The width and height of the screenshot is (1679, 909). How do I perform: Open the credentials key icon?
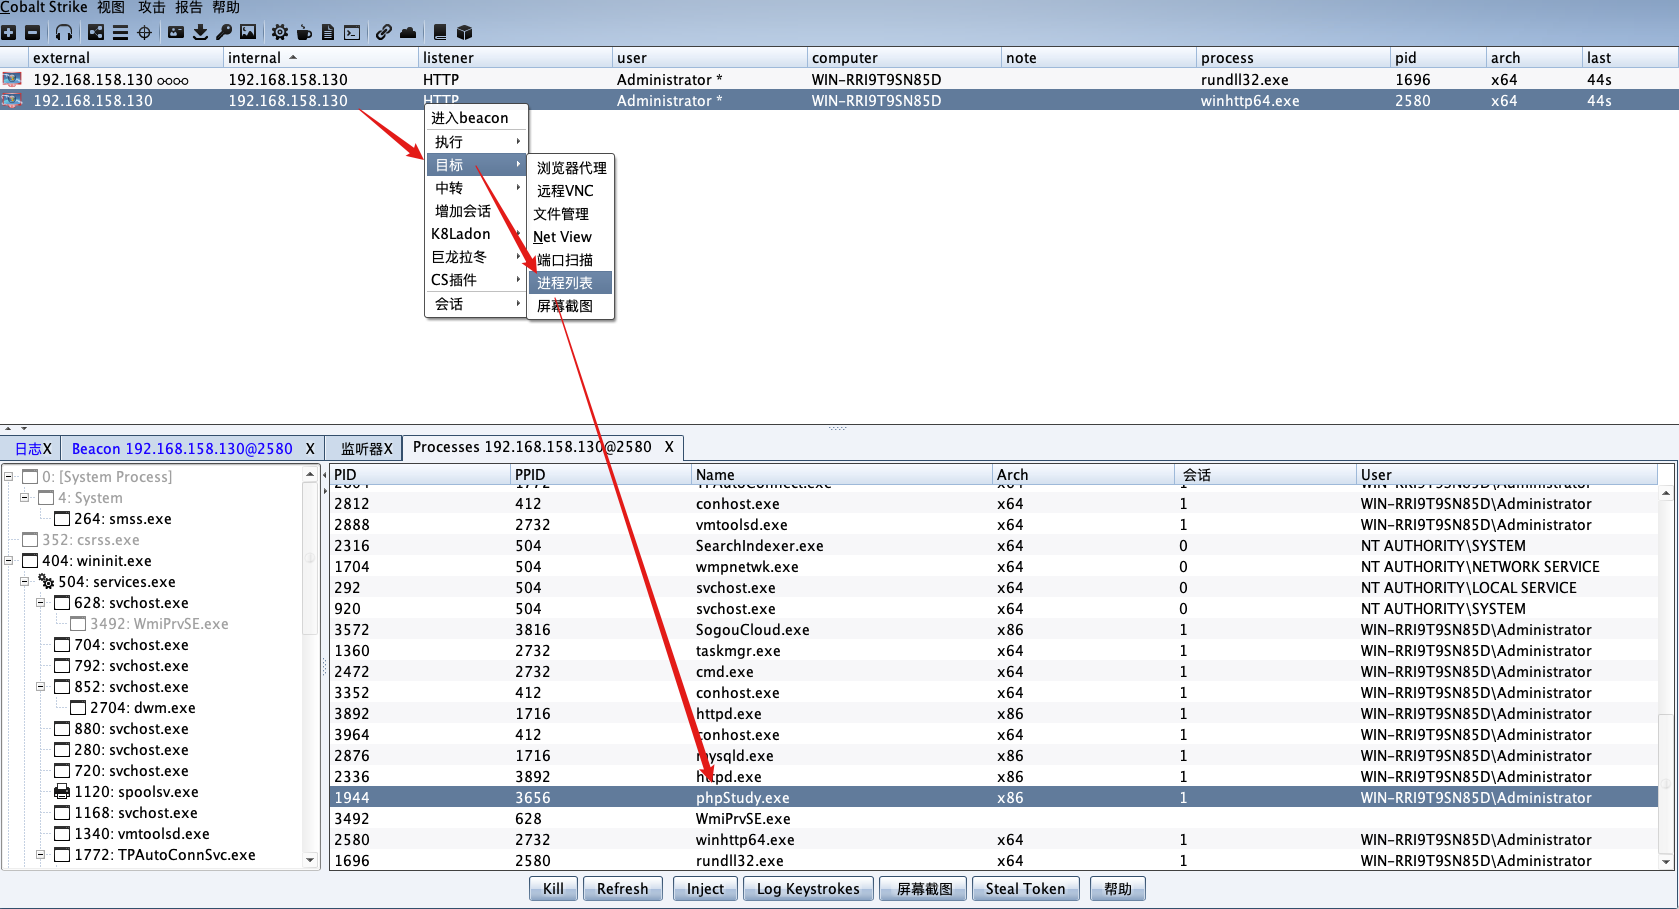click(x=224, y=33)
